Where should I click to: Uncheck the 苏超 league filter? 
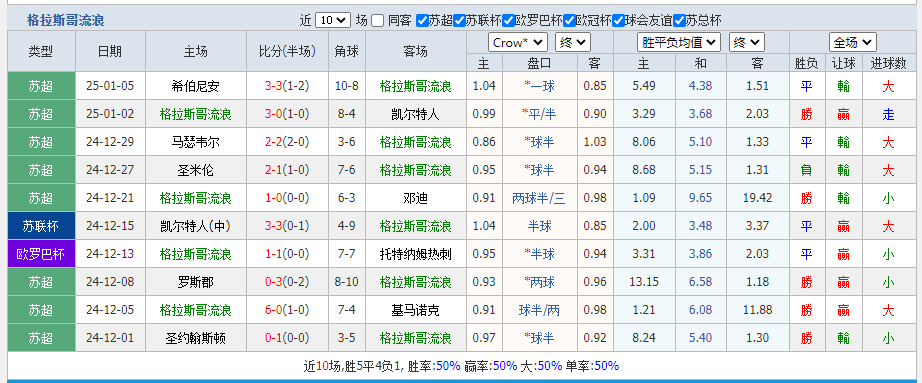422,21
